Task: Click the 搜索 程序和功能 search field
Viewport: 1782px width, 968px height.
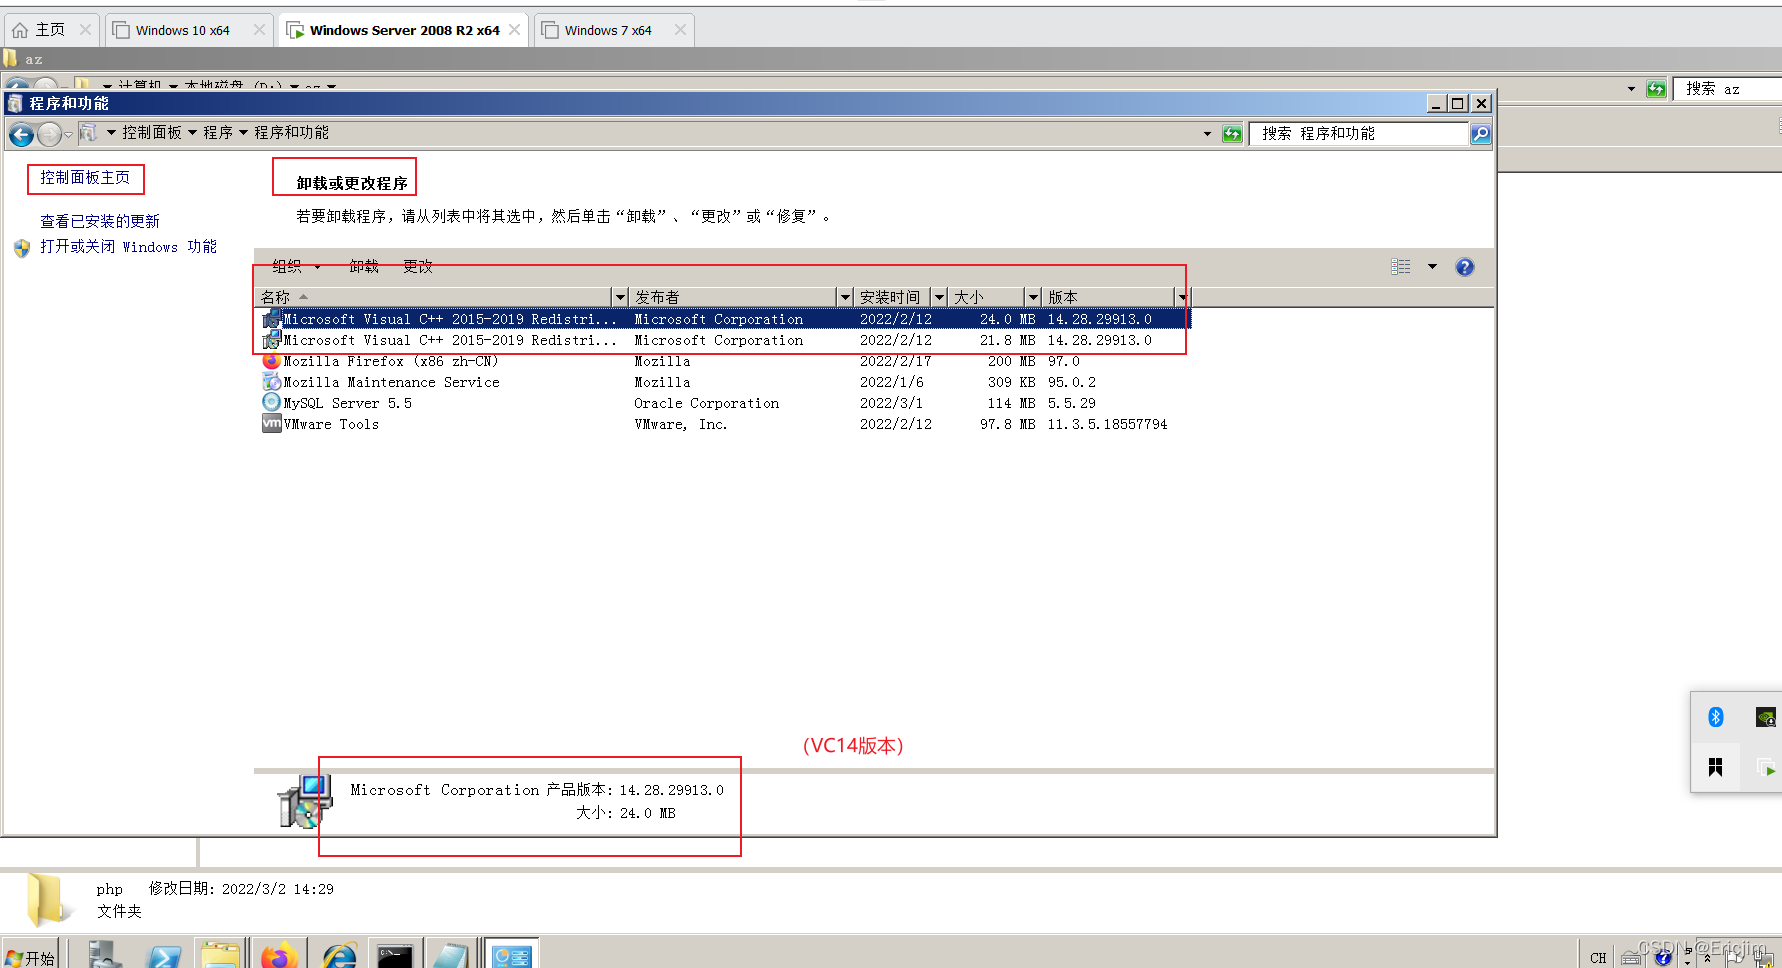Action: [x=1359, y=134]
